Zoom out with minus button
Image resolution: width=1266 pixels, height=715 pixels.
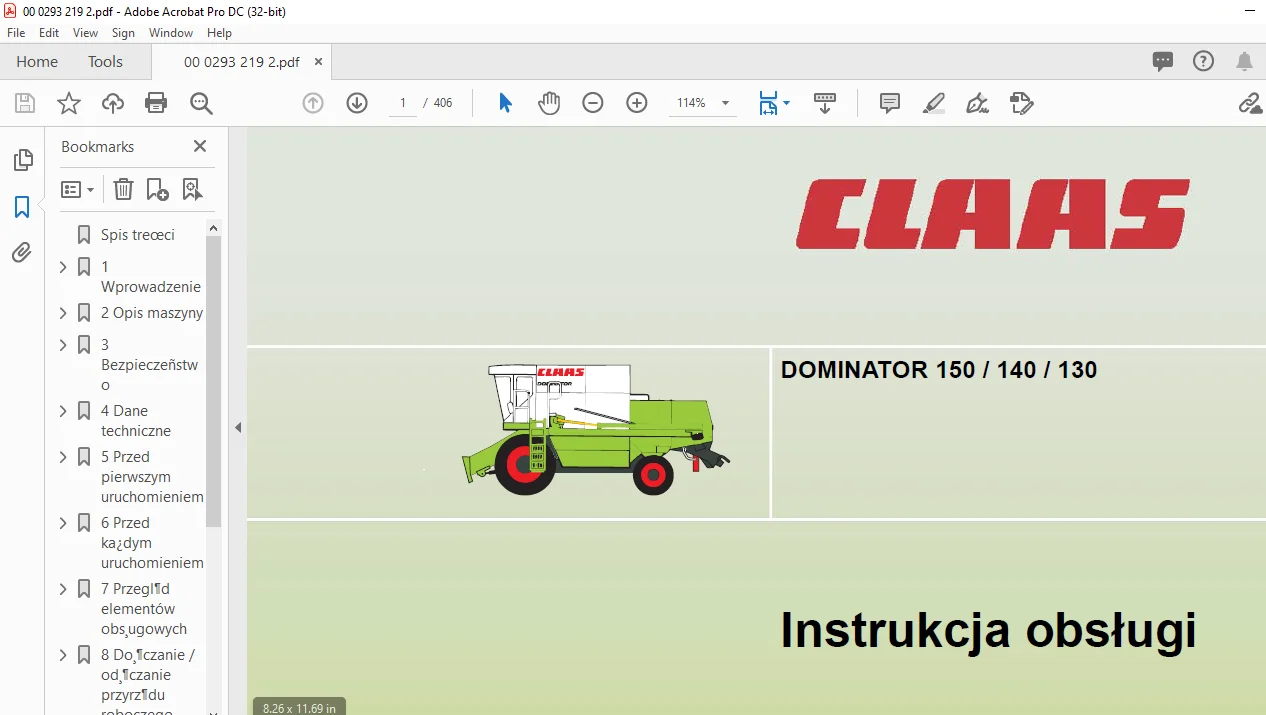(x=593, y=103)
